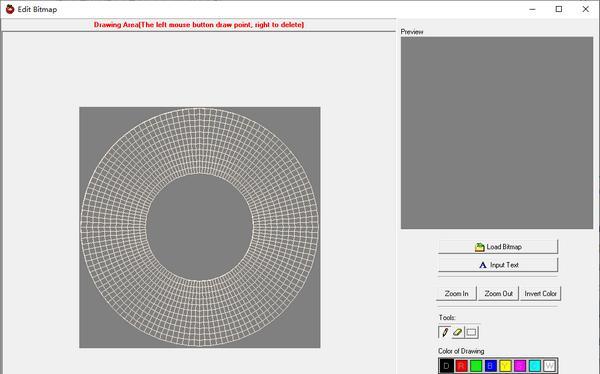Click the Load Bitmap button

pyautogui.click(x=498, y=247)
